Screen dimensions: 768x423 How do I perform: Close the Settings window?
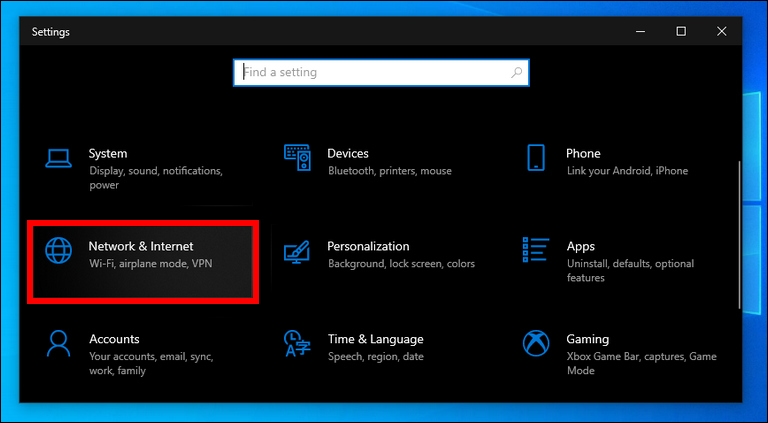721,31
